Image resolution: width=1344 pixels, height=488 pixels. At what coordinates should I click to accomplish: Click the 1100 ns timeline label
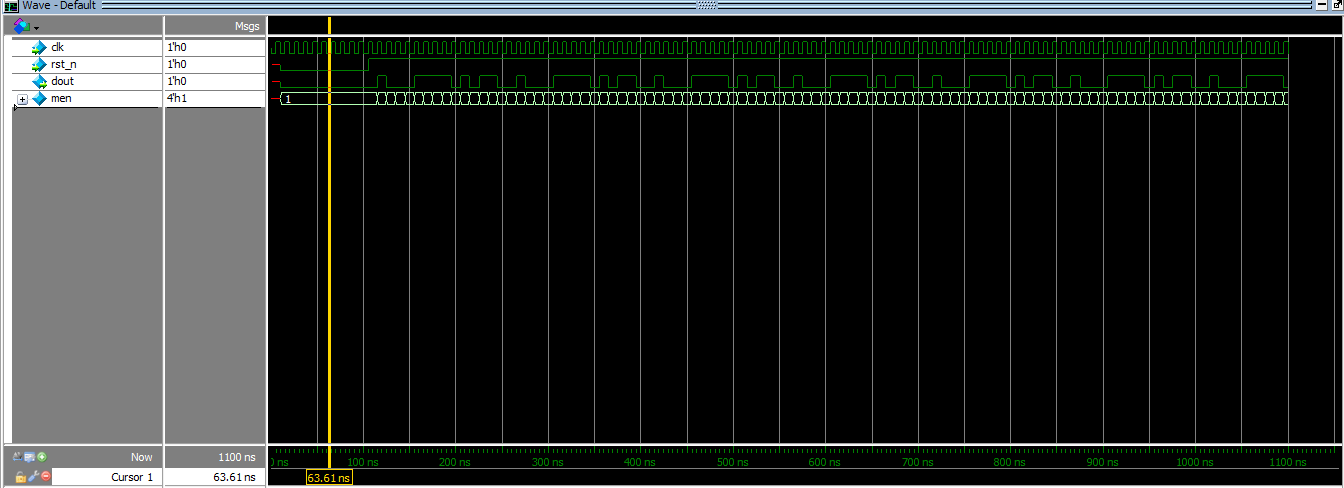click(x=1288, y=462)
